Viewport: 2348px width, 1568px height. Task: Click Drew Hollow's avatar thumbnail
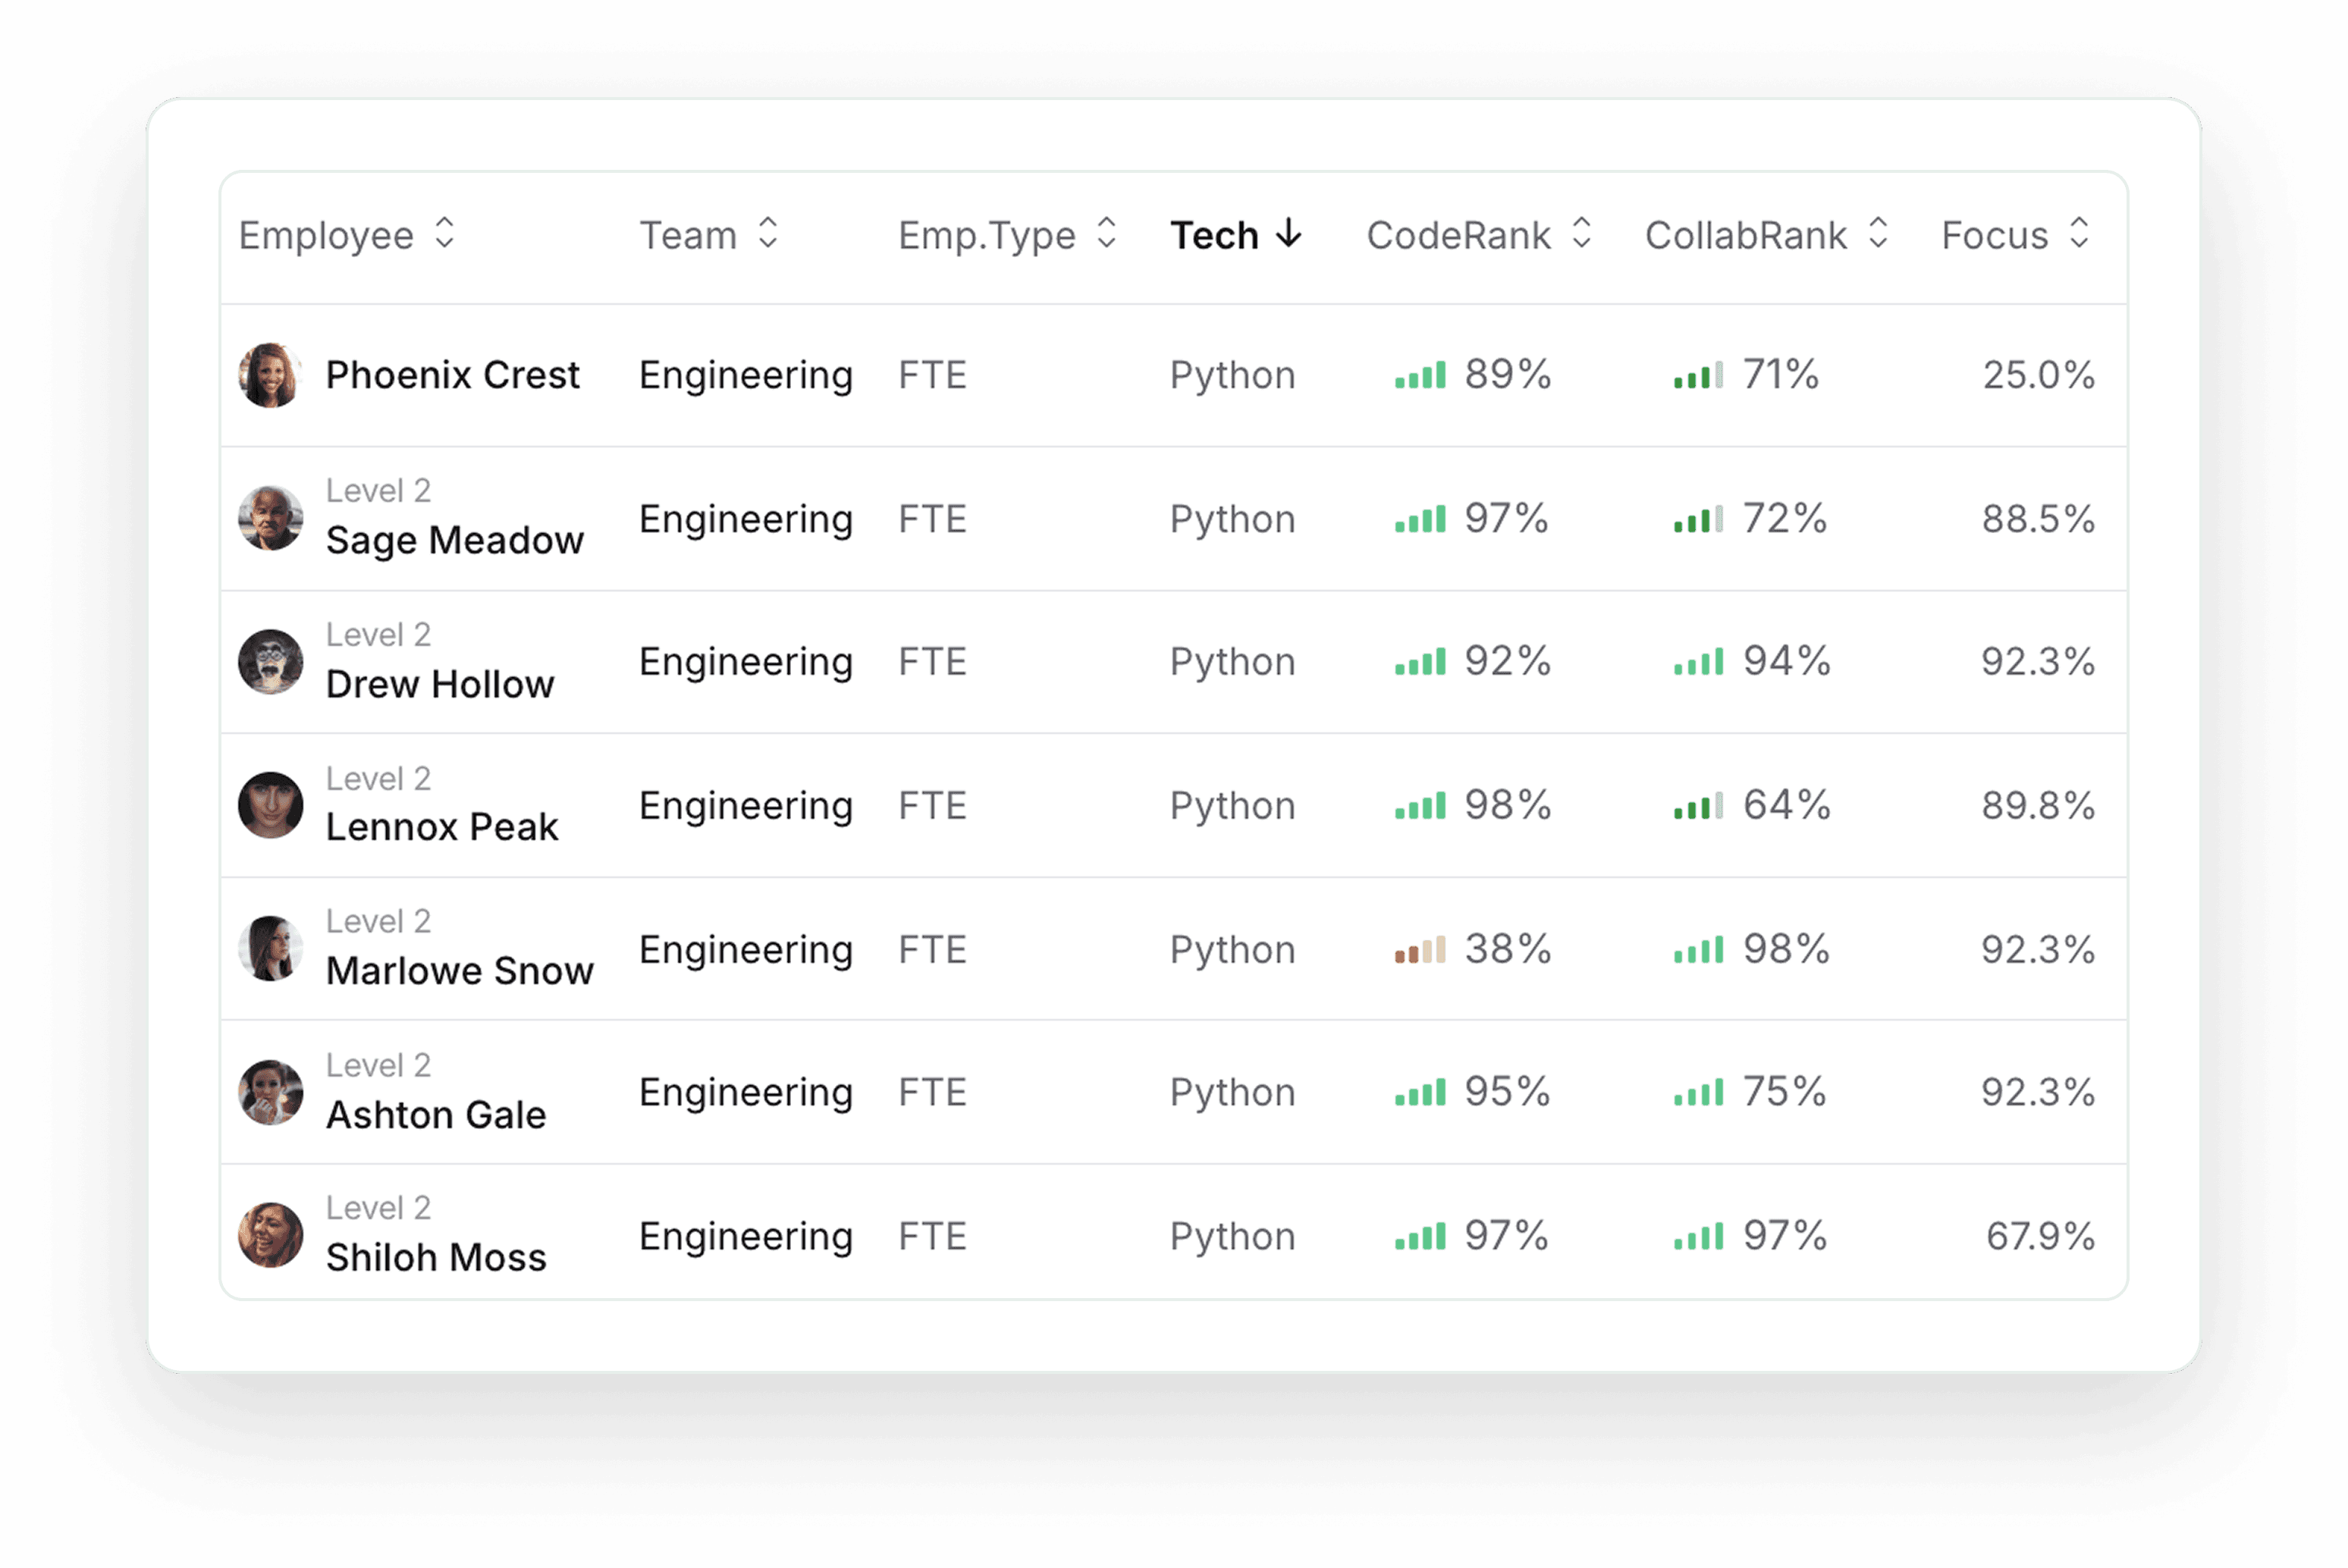[270, 662]
